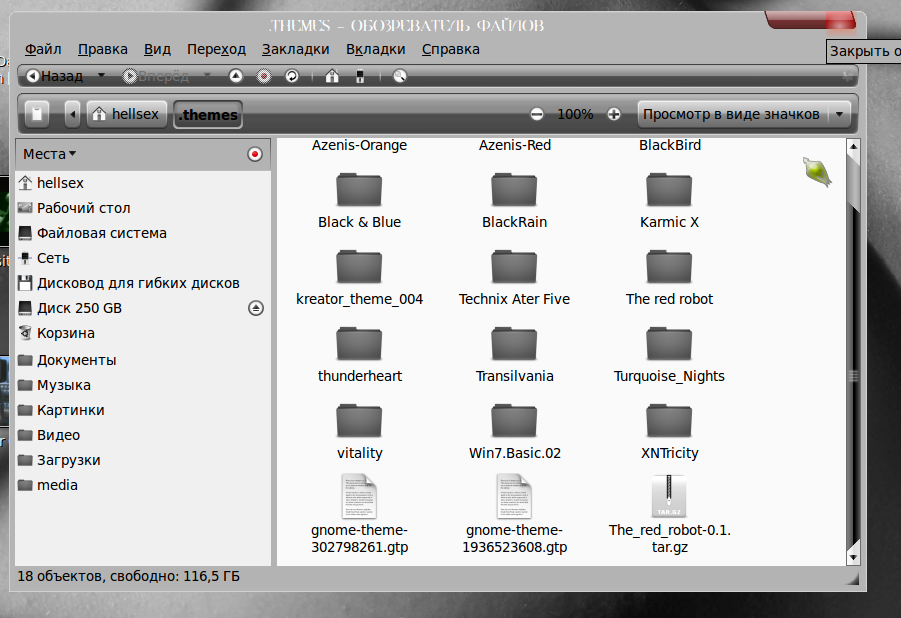Image resolution: width=901 pixels, height=618 pixels.
Task: Open the Видео bookmark
Action: pos(143,435)
